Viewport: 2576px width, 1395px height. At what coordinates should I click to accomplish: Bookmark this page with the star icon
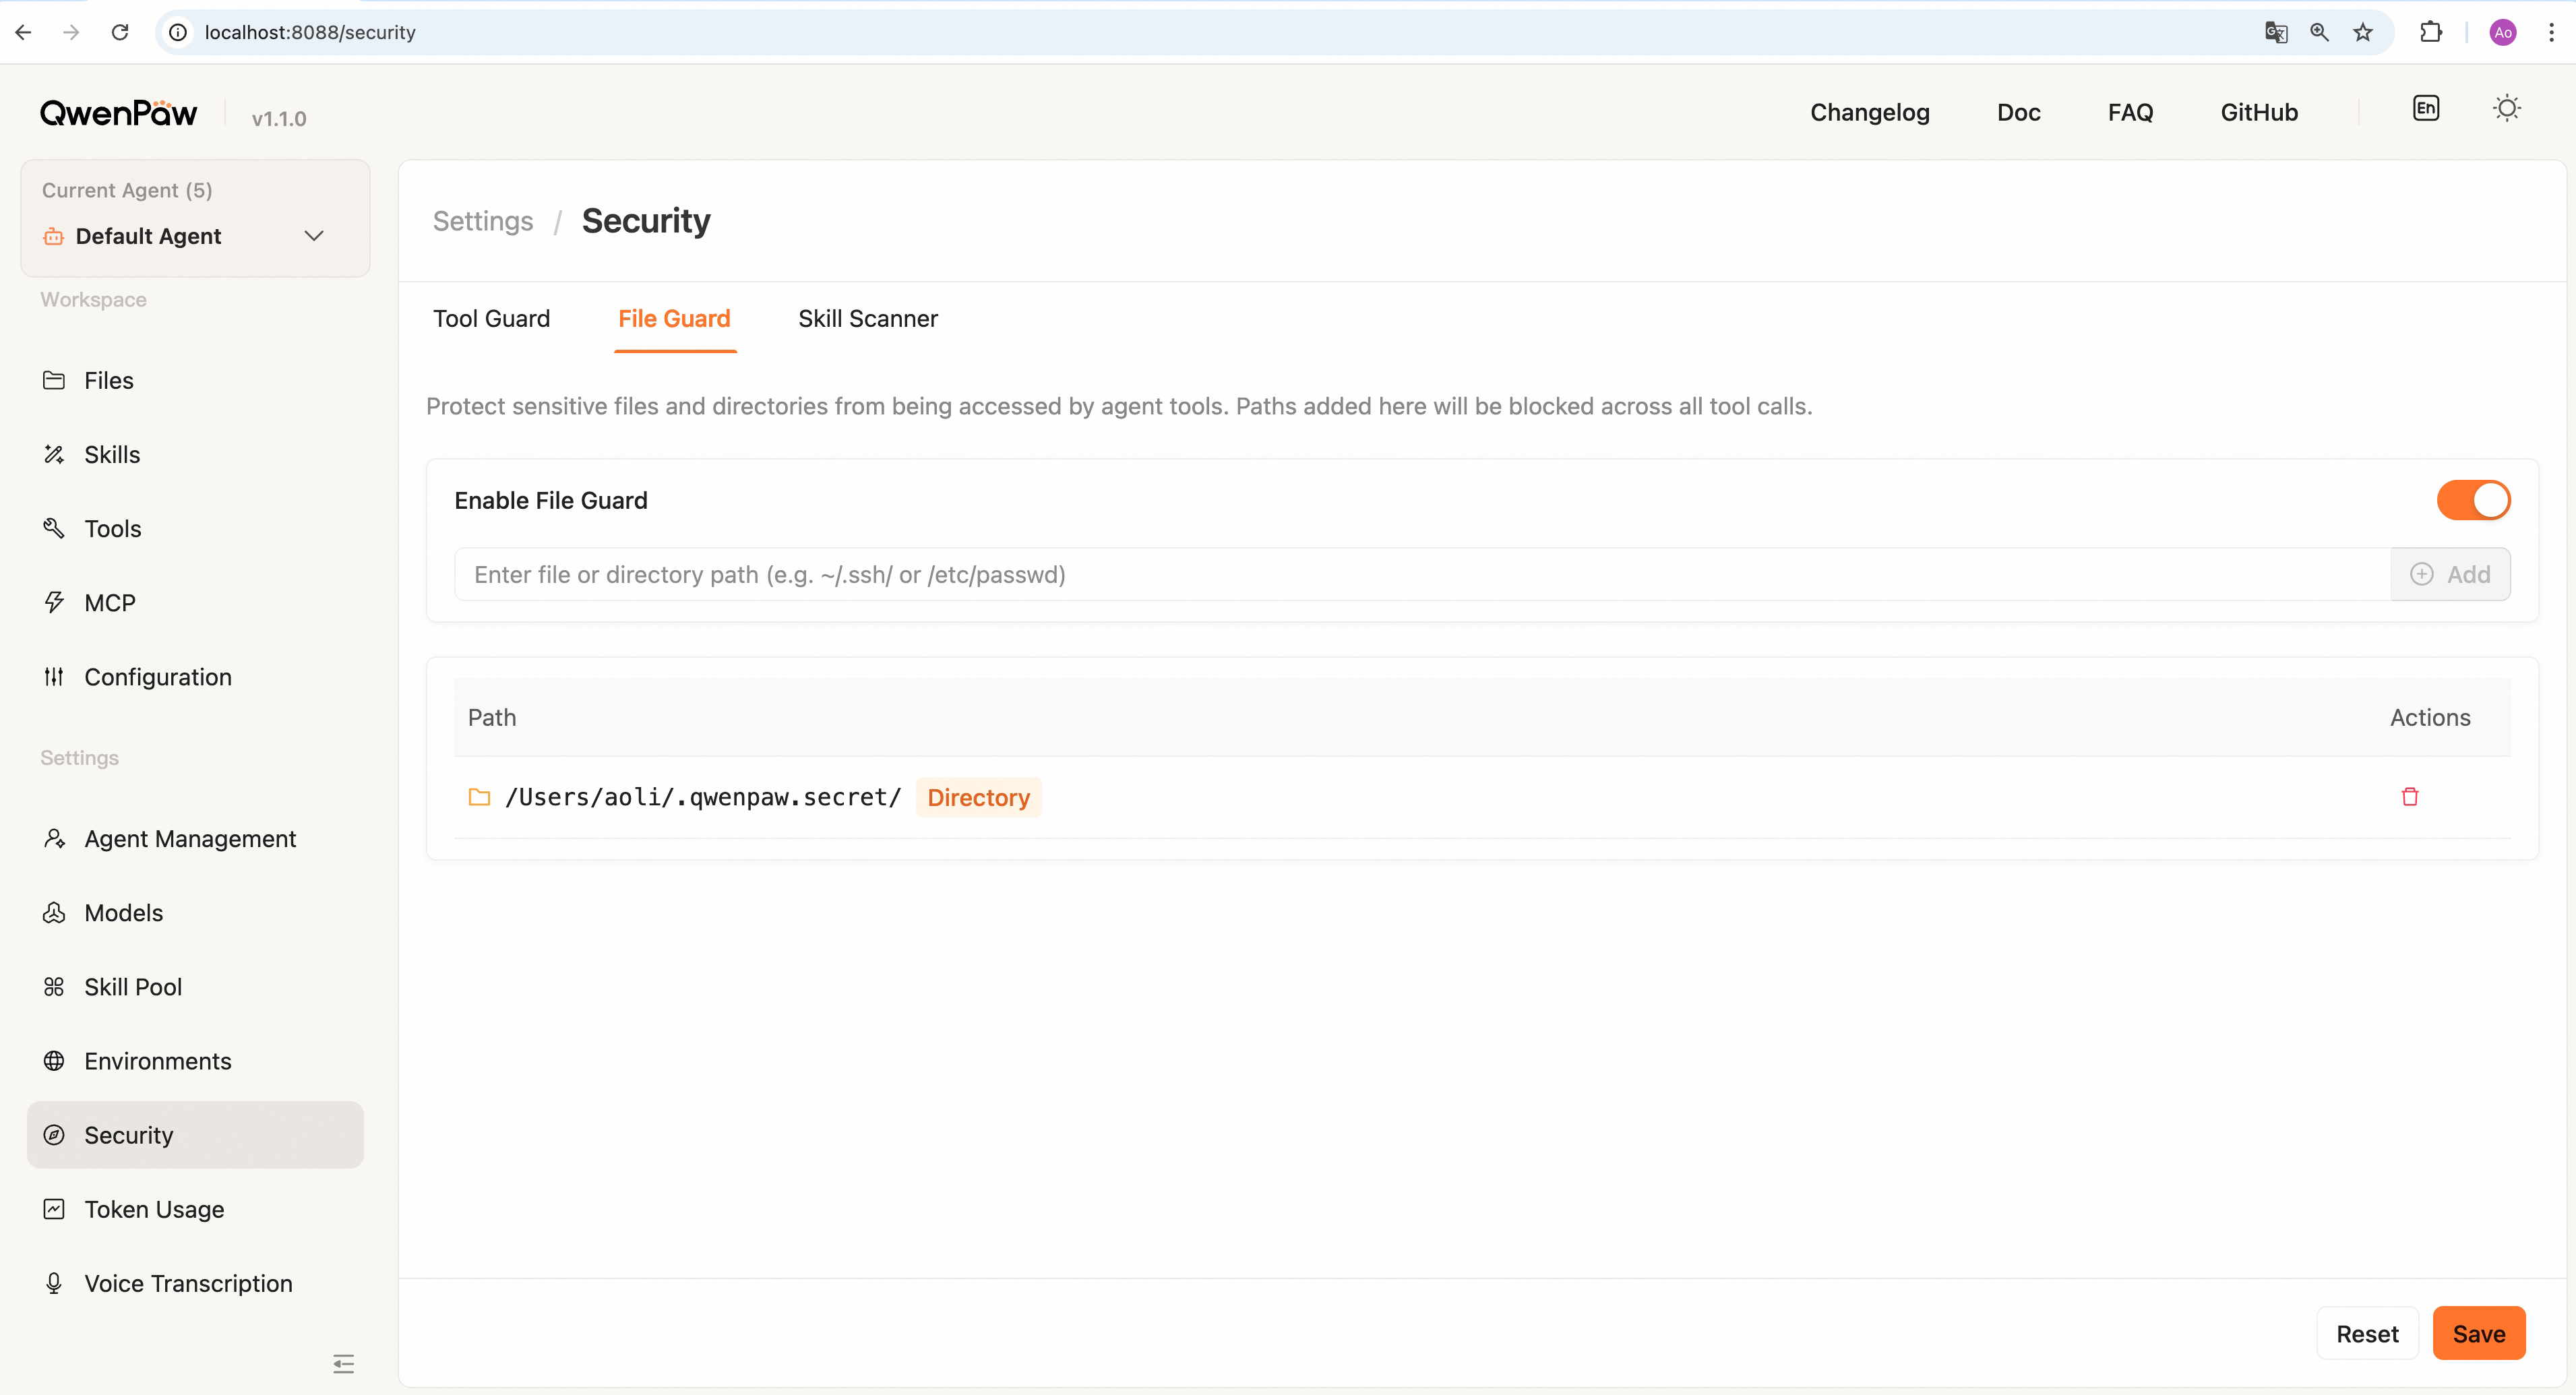coord(2362,32)
